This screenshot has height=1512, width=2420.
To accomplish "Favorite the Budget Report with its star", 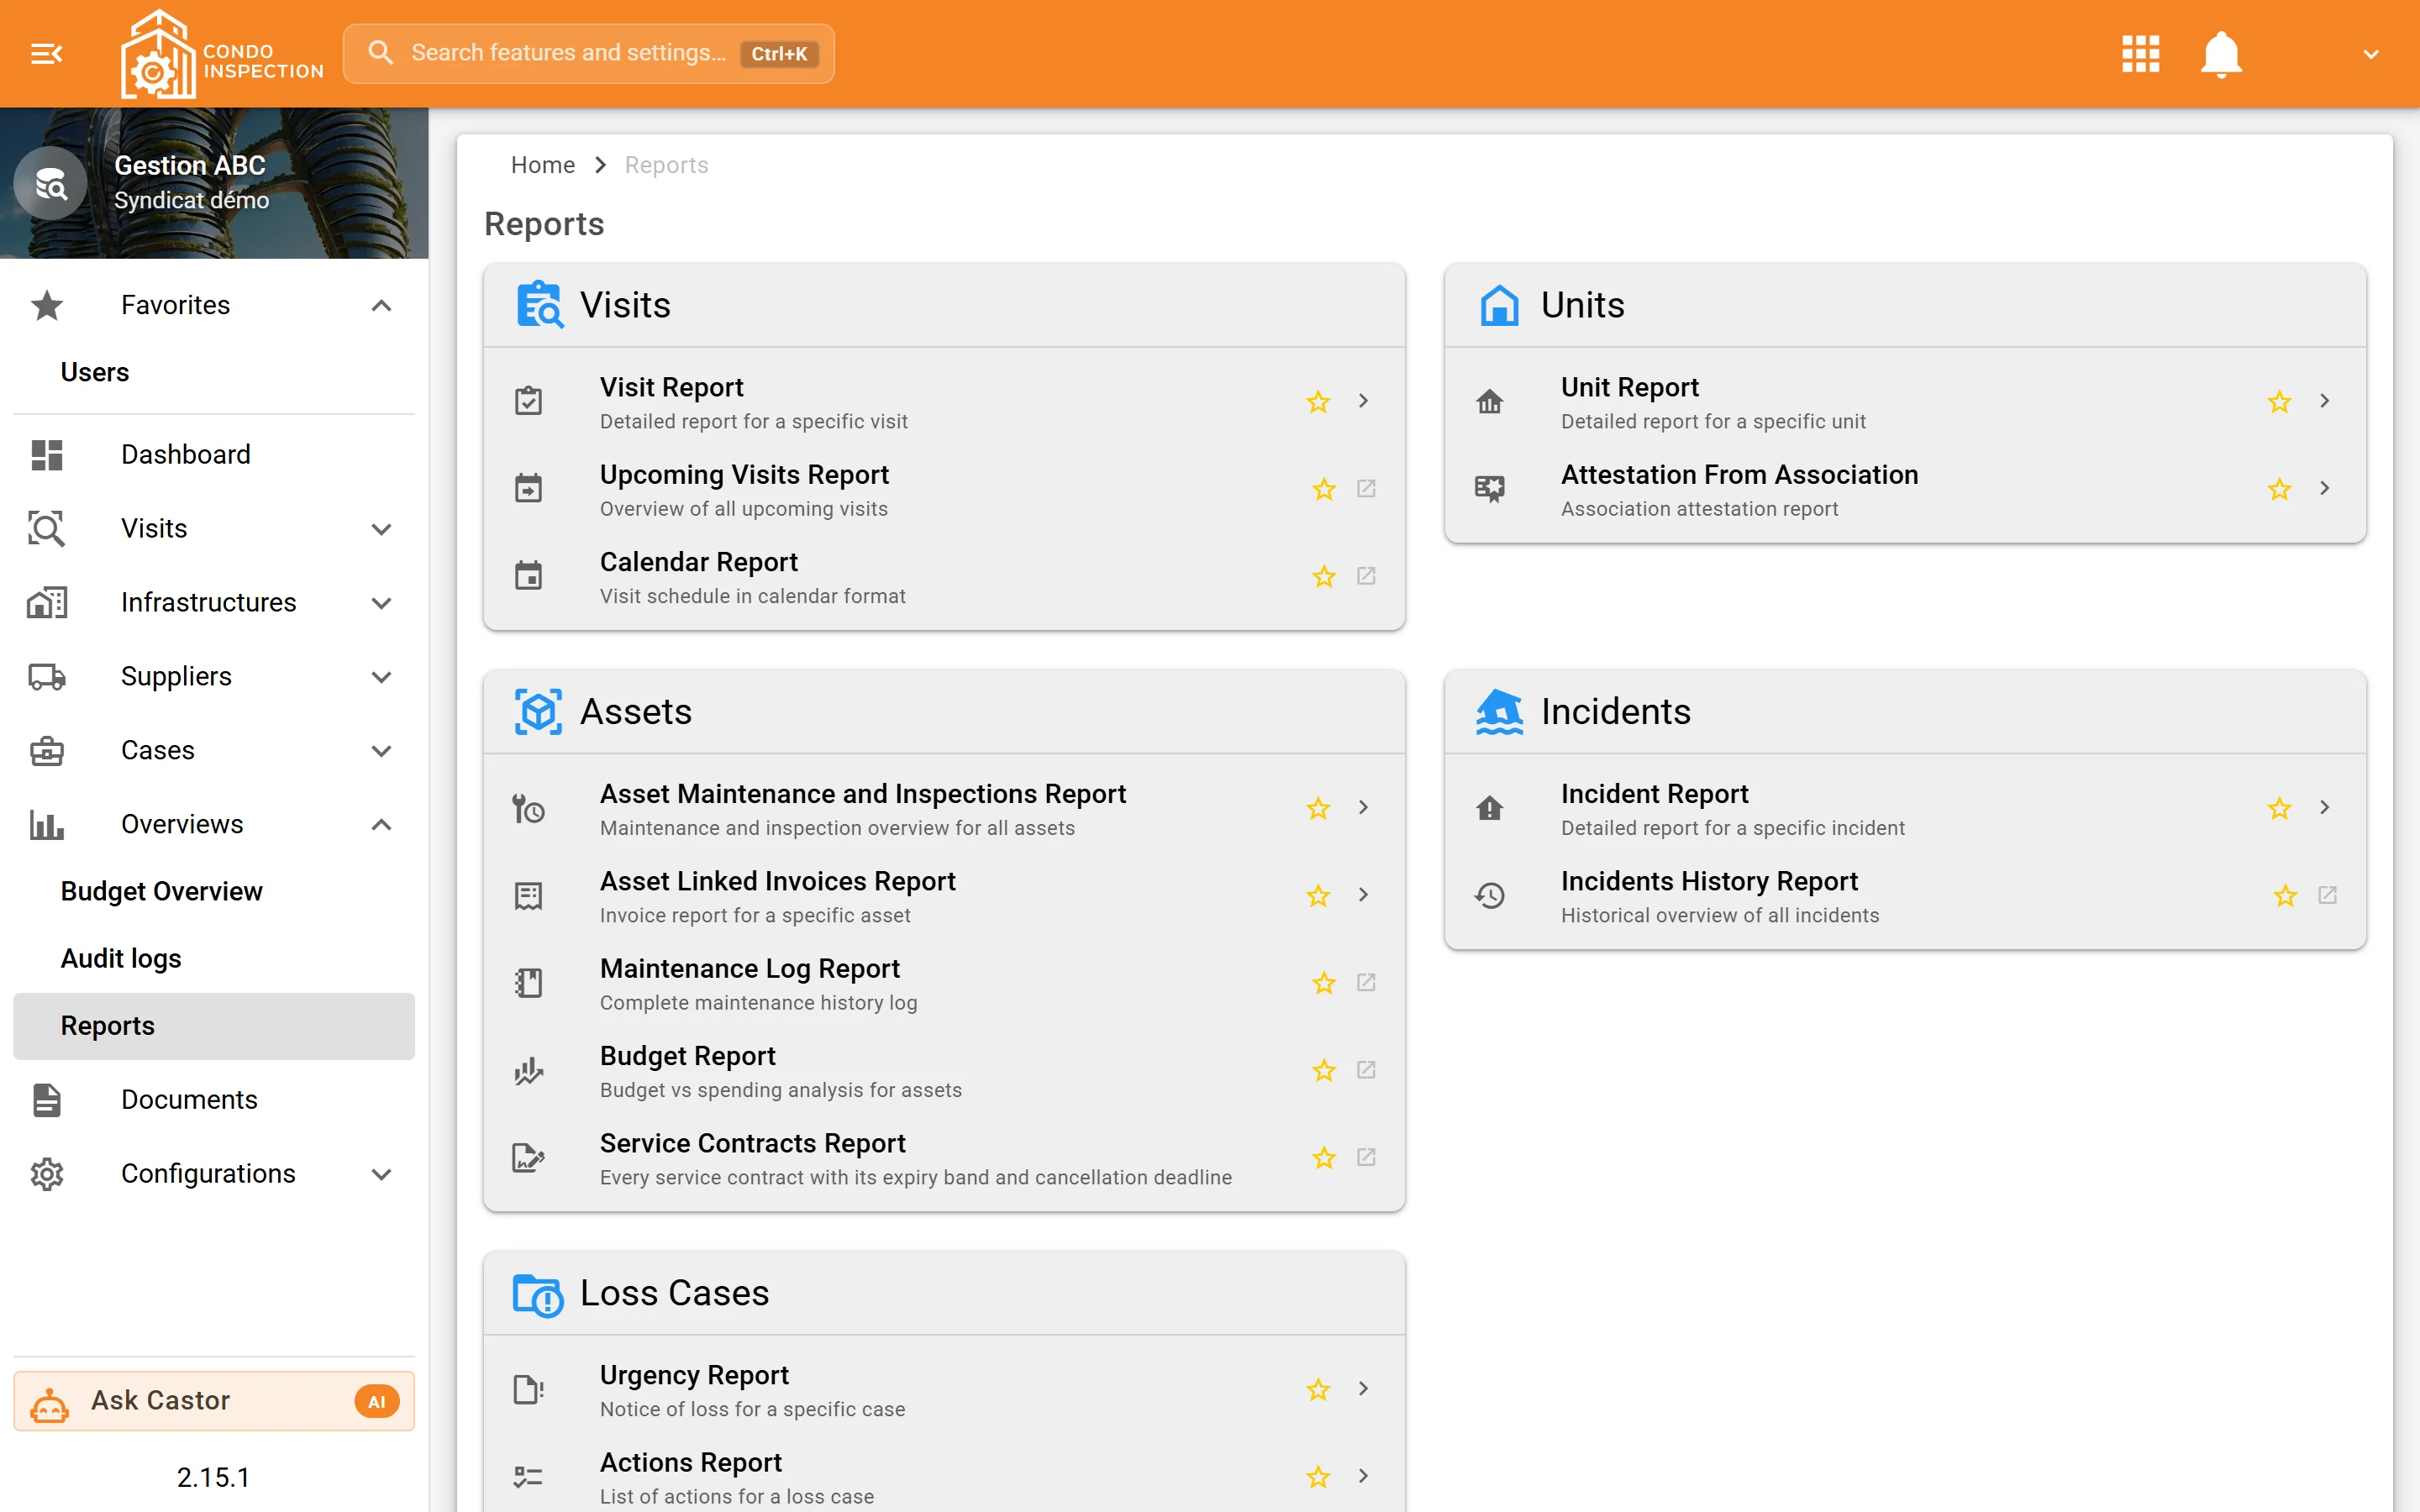I will tap(1324, 1071).
